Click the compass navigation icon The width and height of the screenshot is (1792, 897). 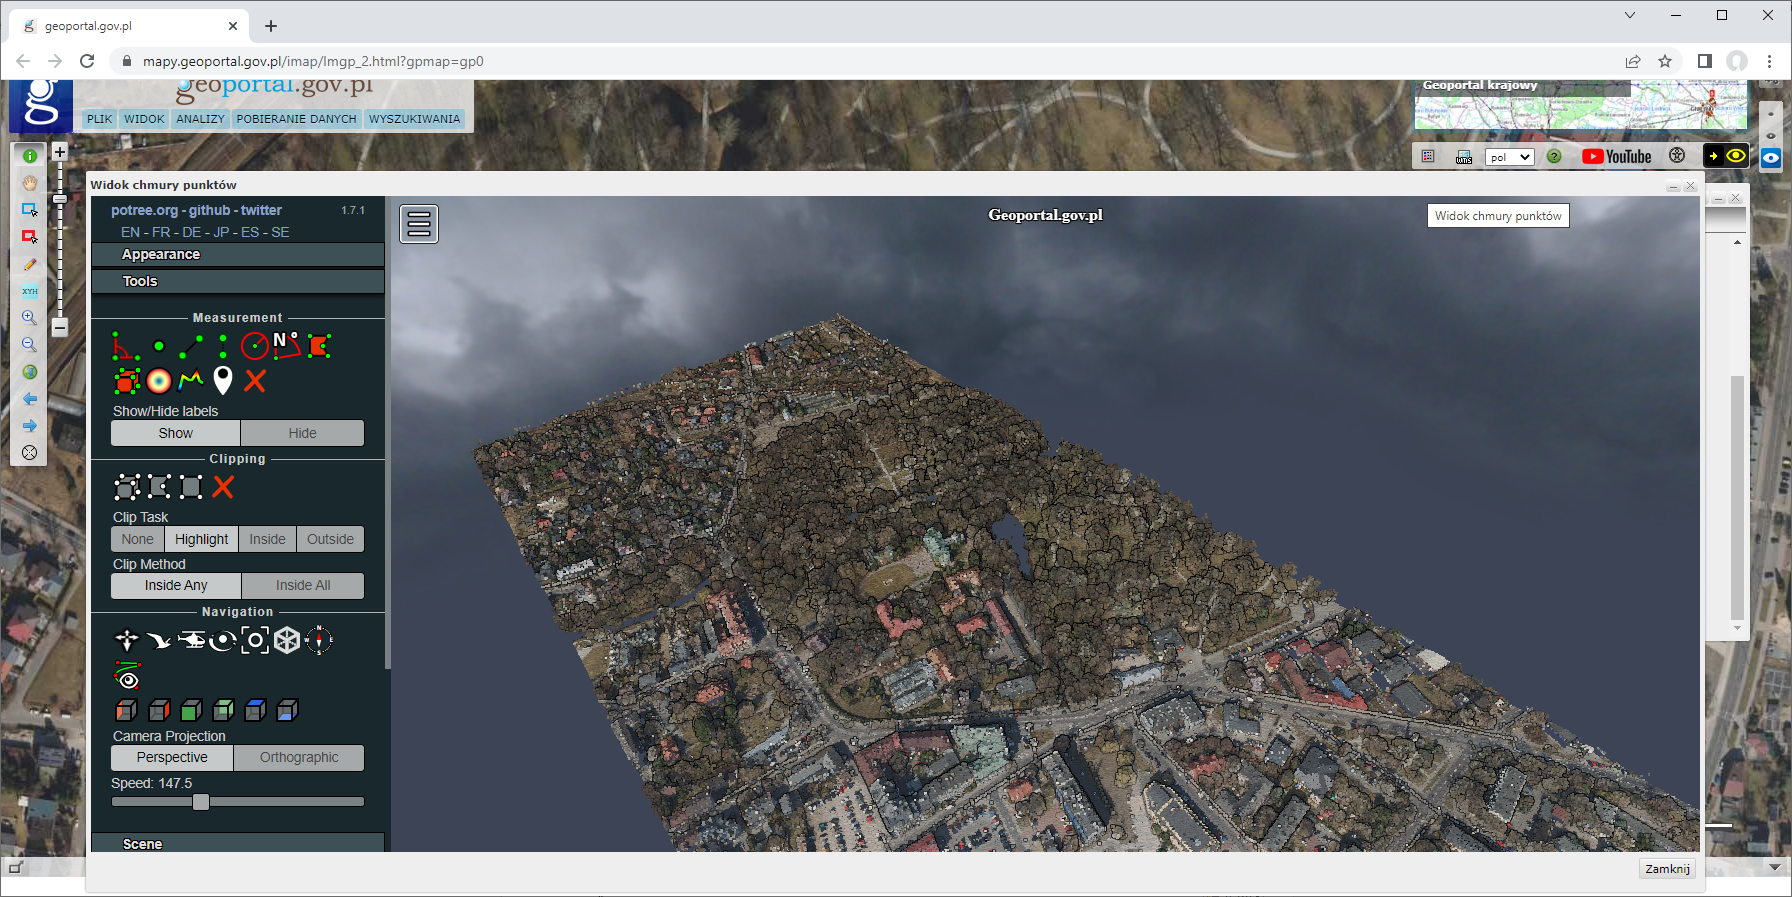tap(319, 640)
